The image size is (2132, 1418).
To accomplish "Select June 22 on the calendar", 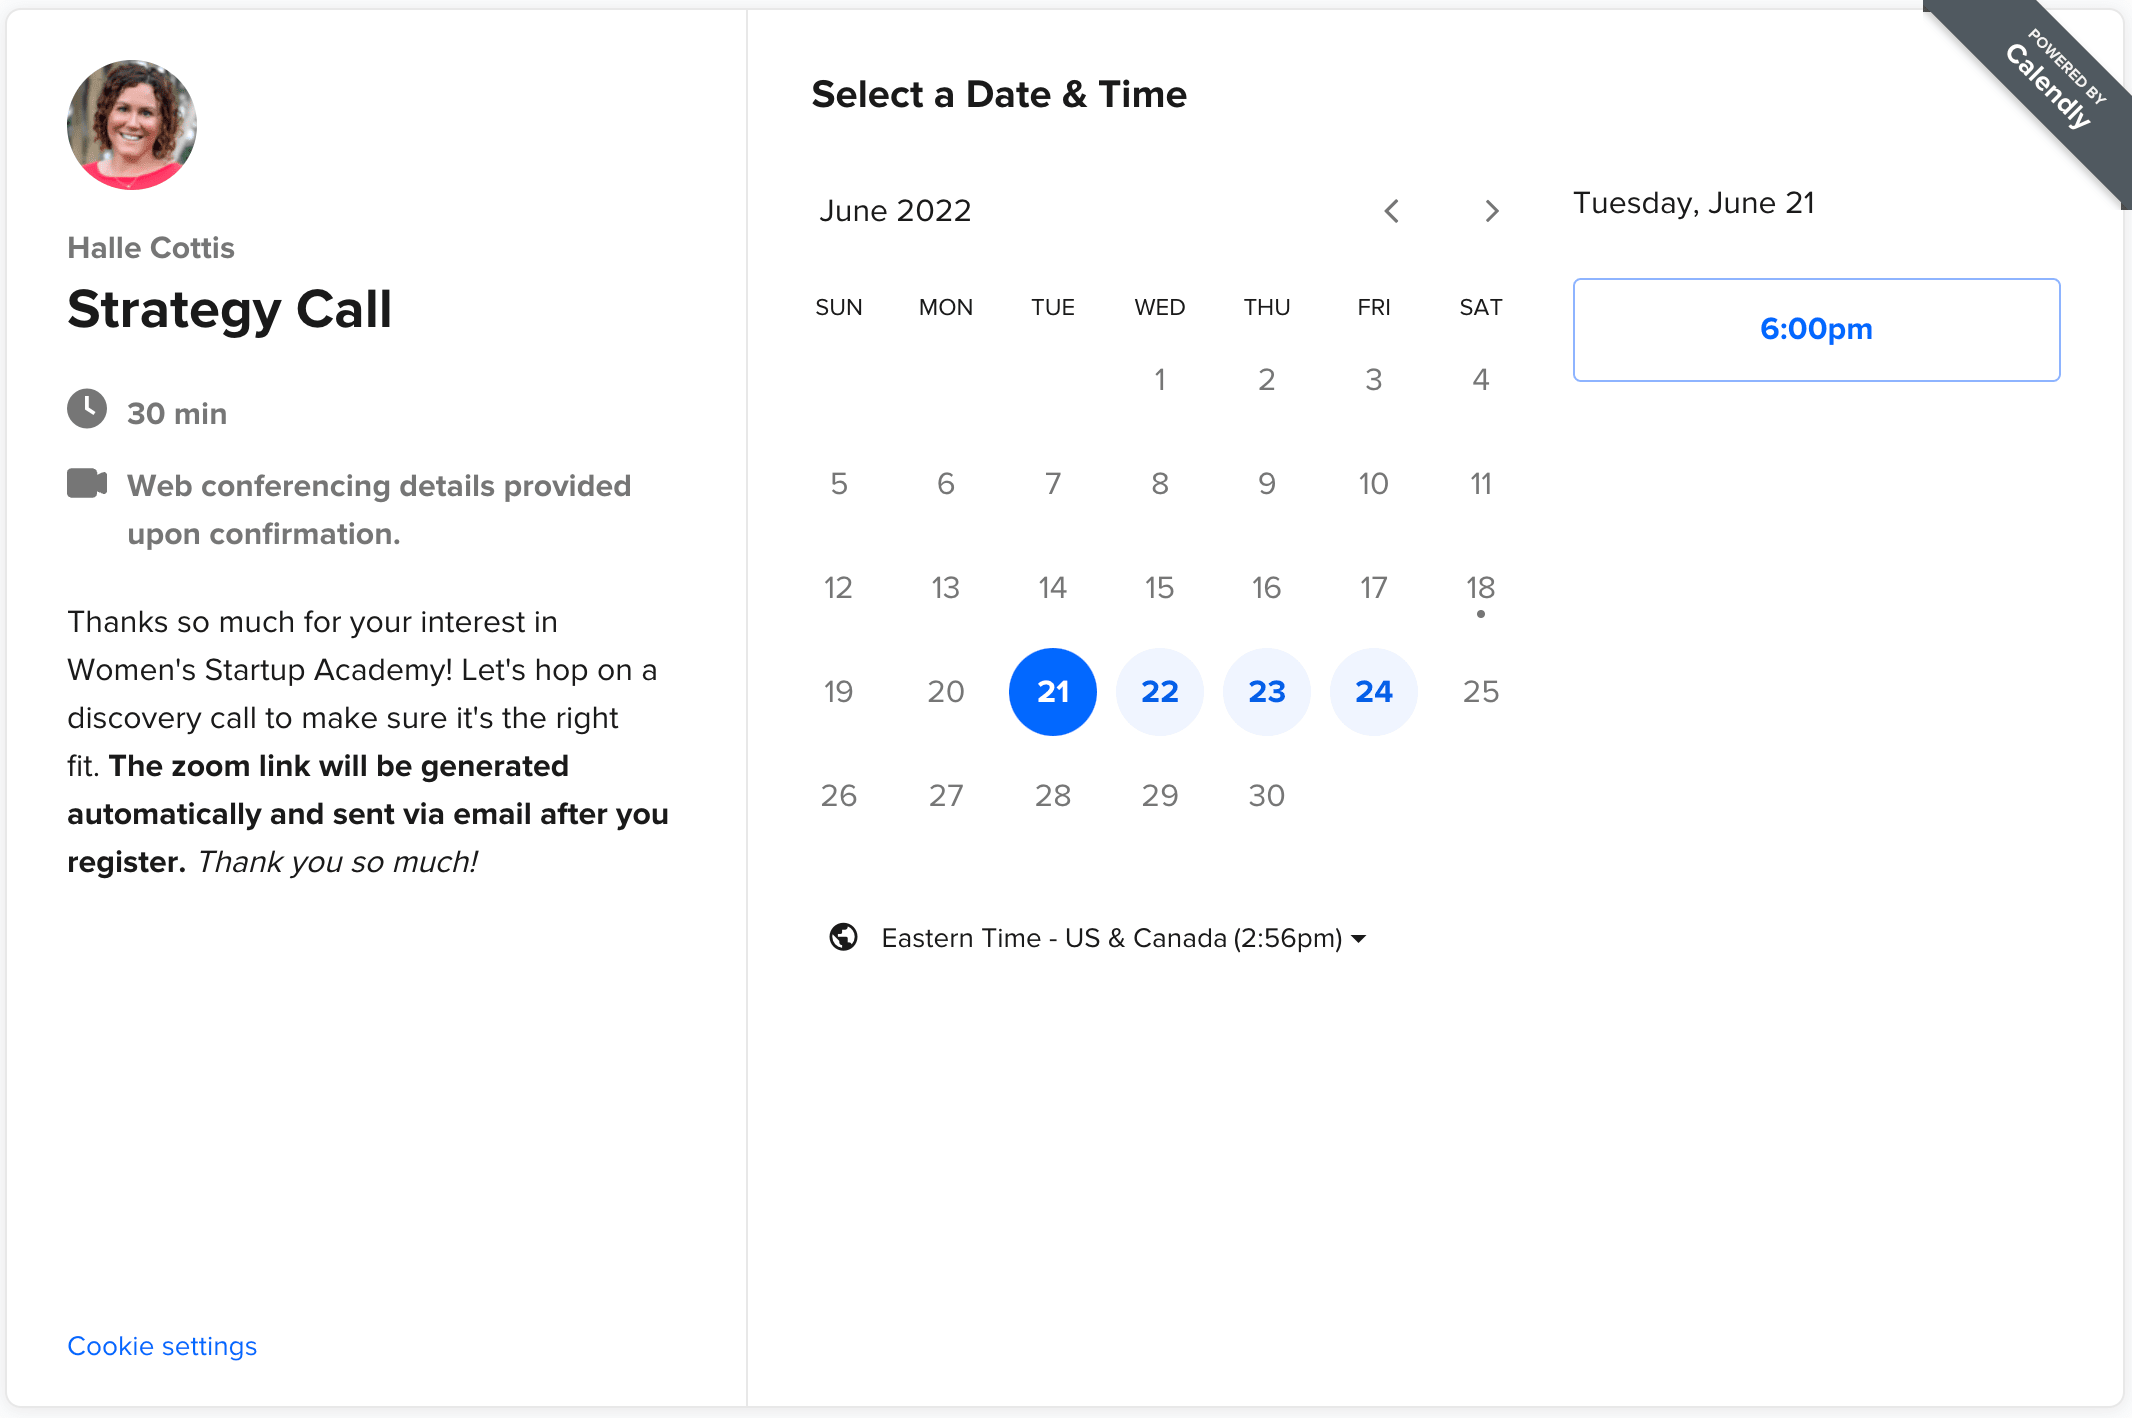I will coord(1160,692).
